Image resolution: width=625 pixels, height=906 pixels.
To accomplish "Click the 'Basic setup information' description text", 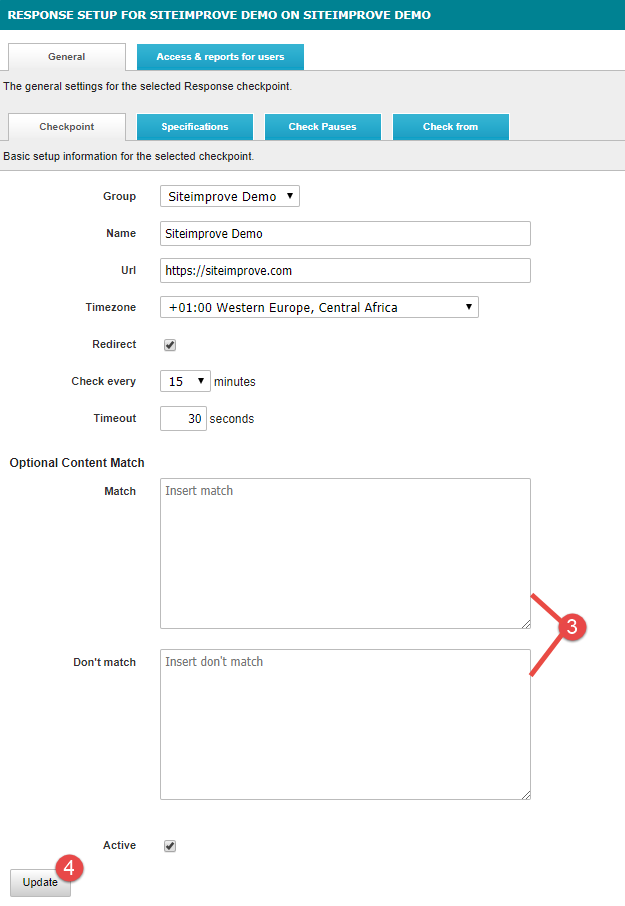I will 128,157.
